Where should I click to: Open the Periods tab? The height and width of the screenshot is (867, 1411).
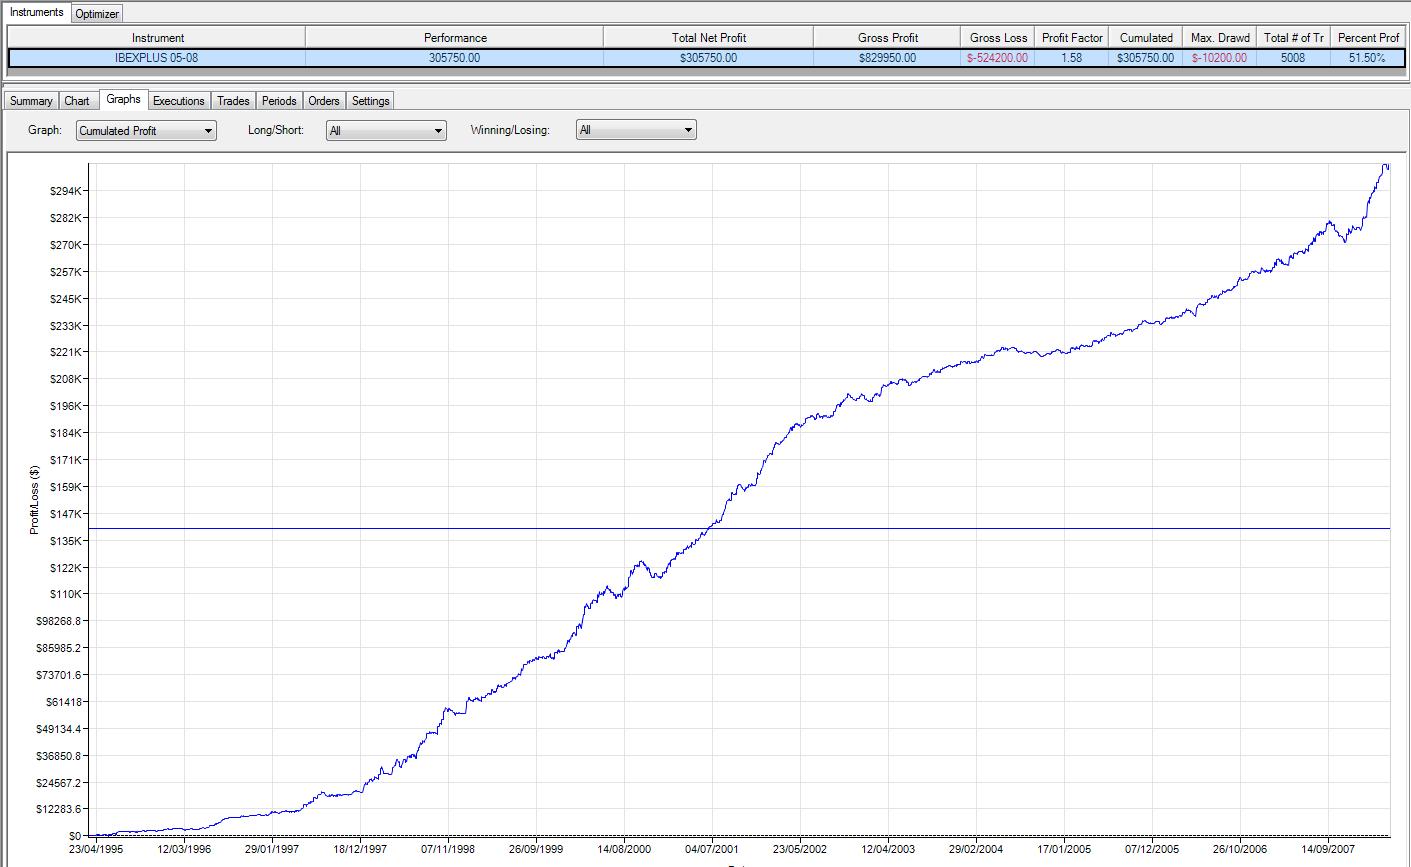pos(279,101)
